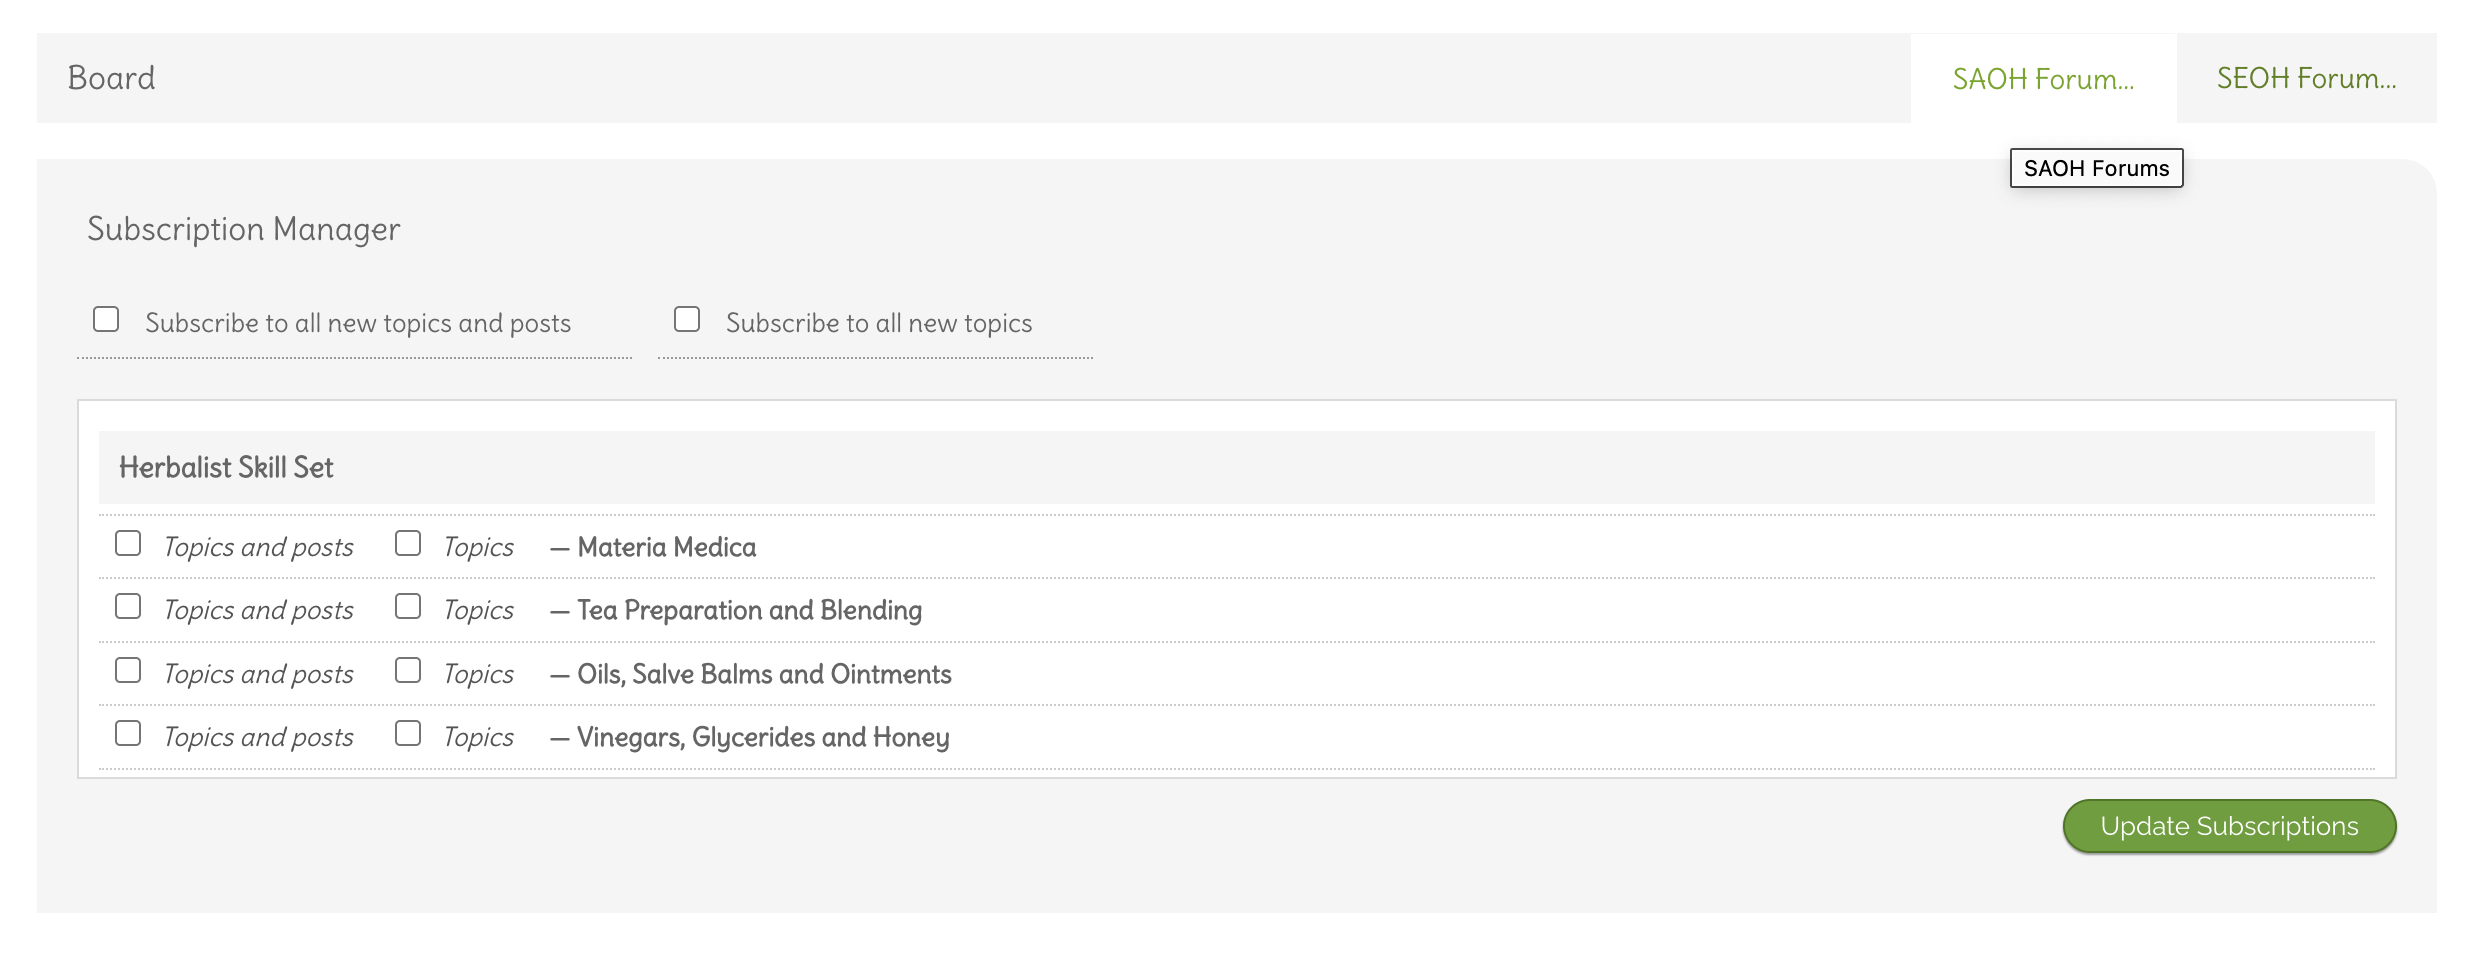Switch to the SAOH Forum tab
The width and height of the screenshot is (2470, 954).
click(x=2042, y=79)
